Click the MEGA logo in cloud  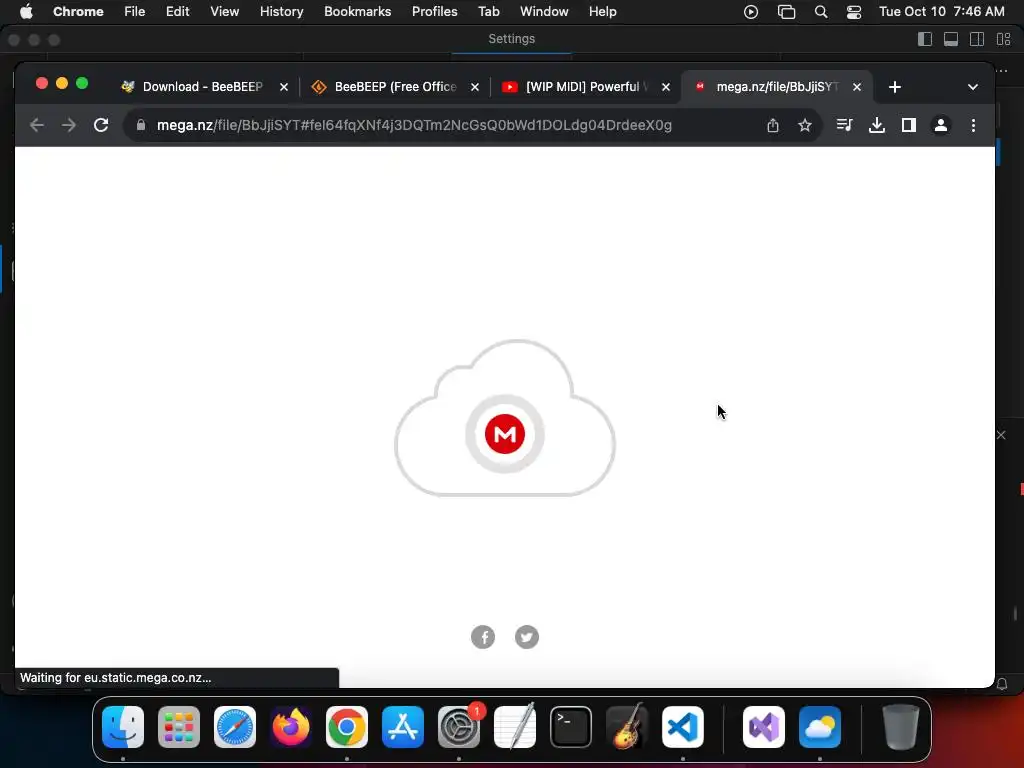point(505,434)
